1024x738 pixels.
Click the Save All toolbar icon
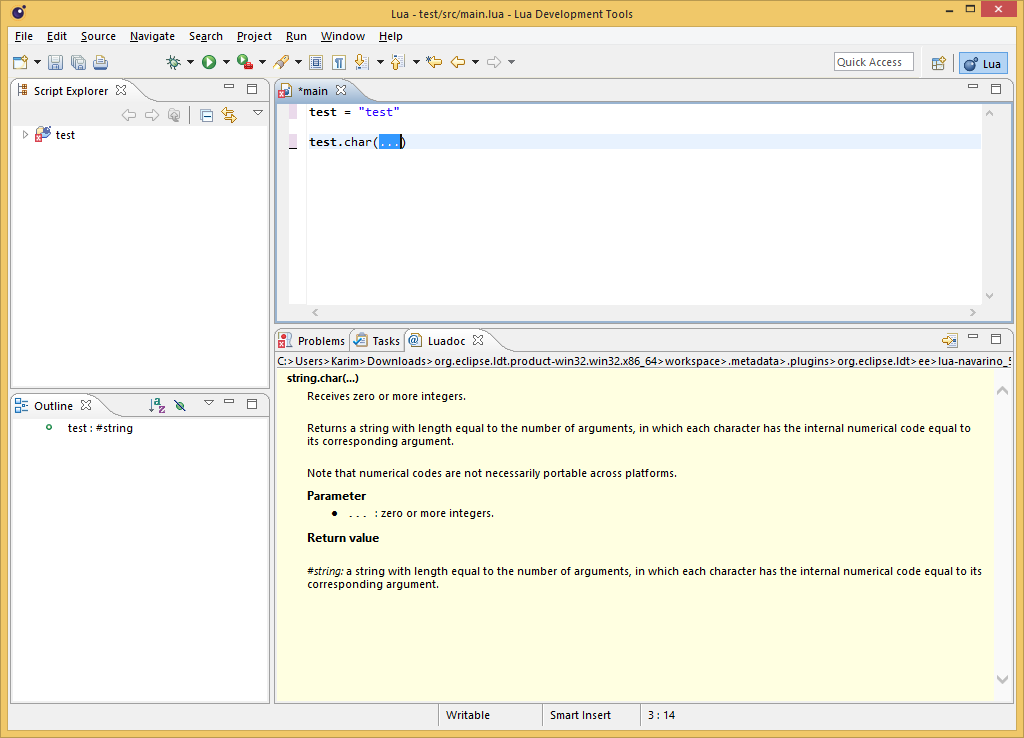tap(78, 62)
